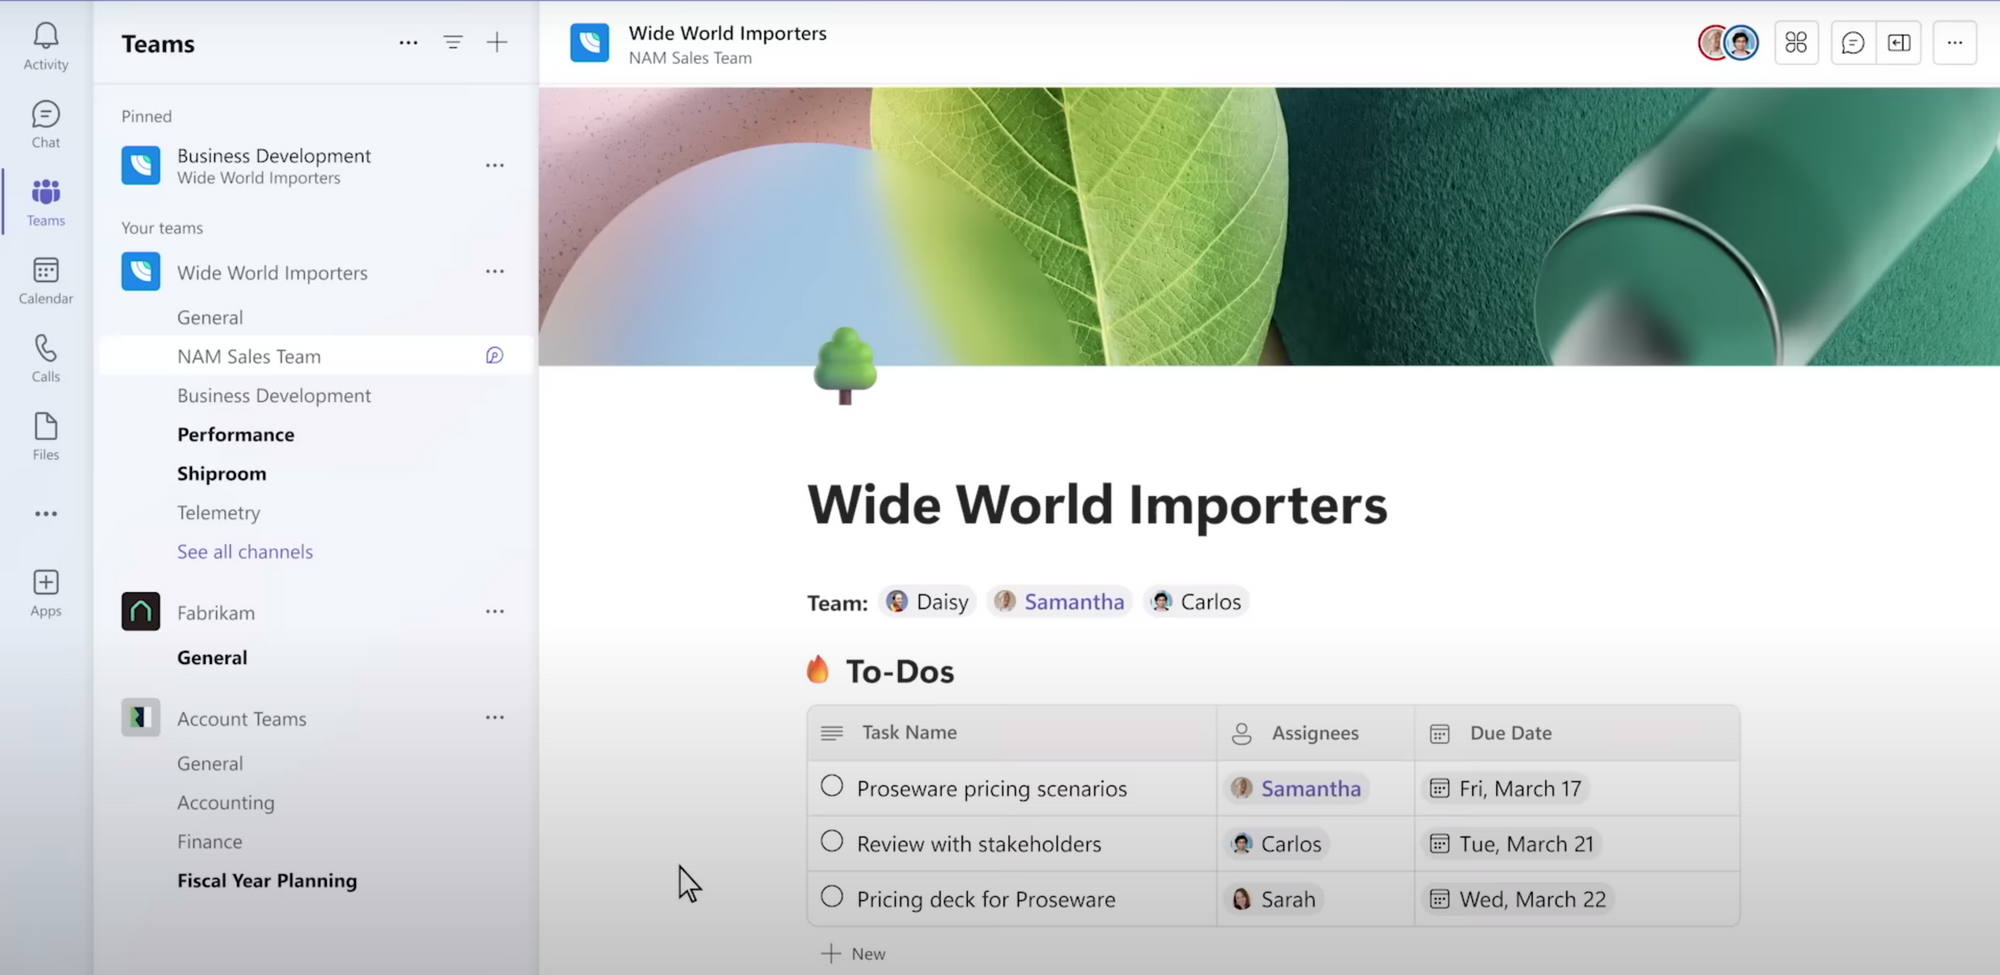Screen dimensions: 2000x975
Task: Click the Loop icon beside NAM Sales Team
Action: tap(494, 356)
